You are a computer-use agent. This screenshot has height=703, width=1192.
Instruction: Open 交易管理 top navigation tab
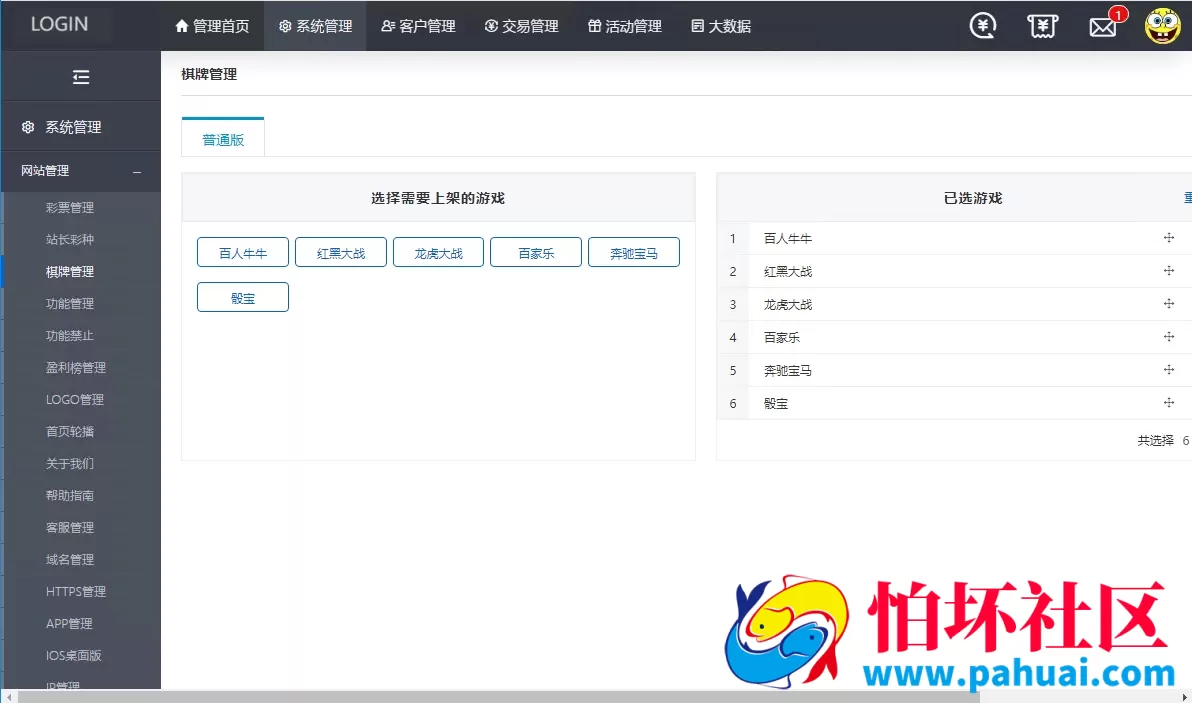522,26
